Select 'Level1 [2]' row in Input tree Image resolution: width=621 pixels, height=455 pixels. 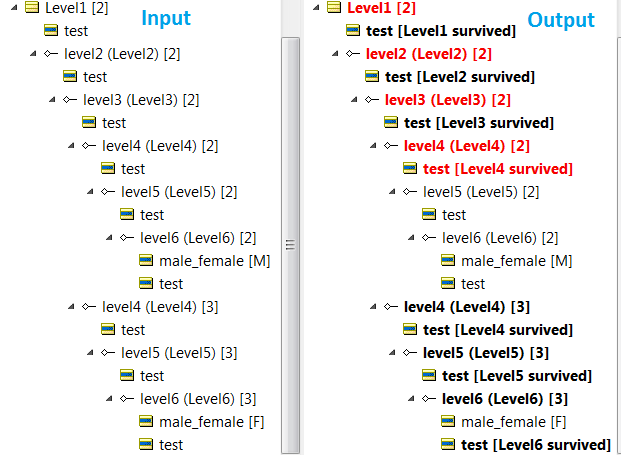[76, 8]
